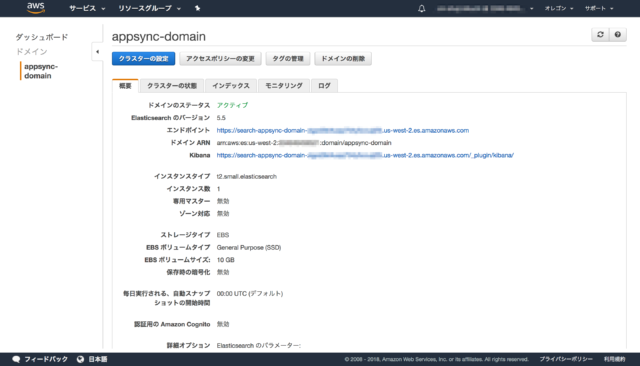
Task: Click the AWS logo home icon
Action: tap(36, 8)
